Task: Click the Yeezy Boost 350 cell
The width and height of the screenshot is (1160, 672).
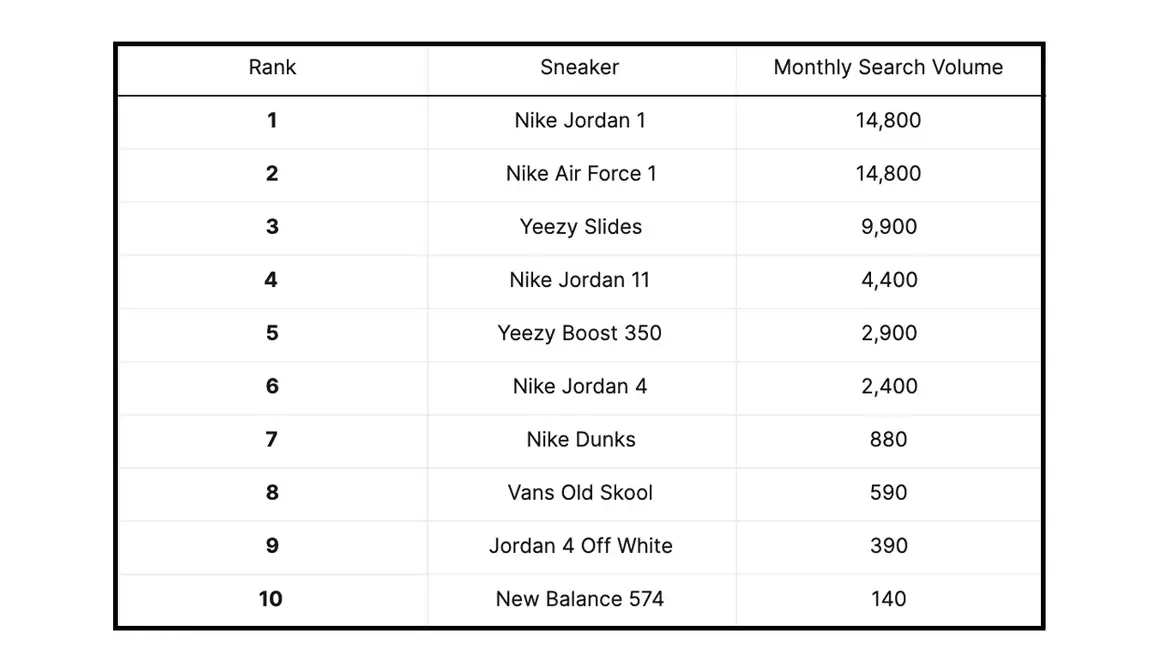Action: [x=580, y=333]
